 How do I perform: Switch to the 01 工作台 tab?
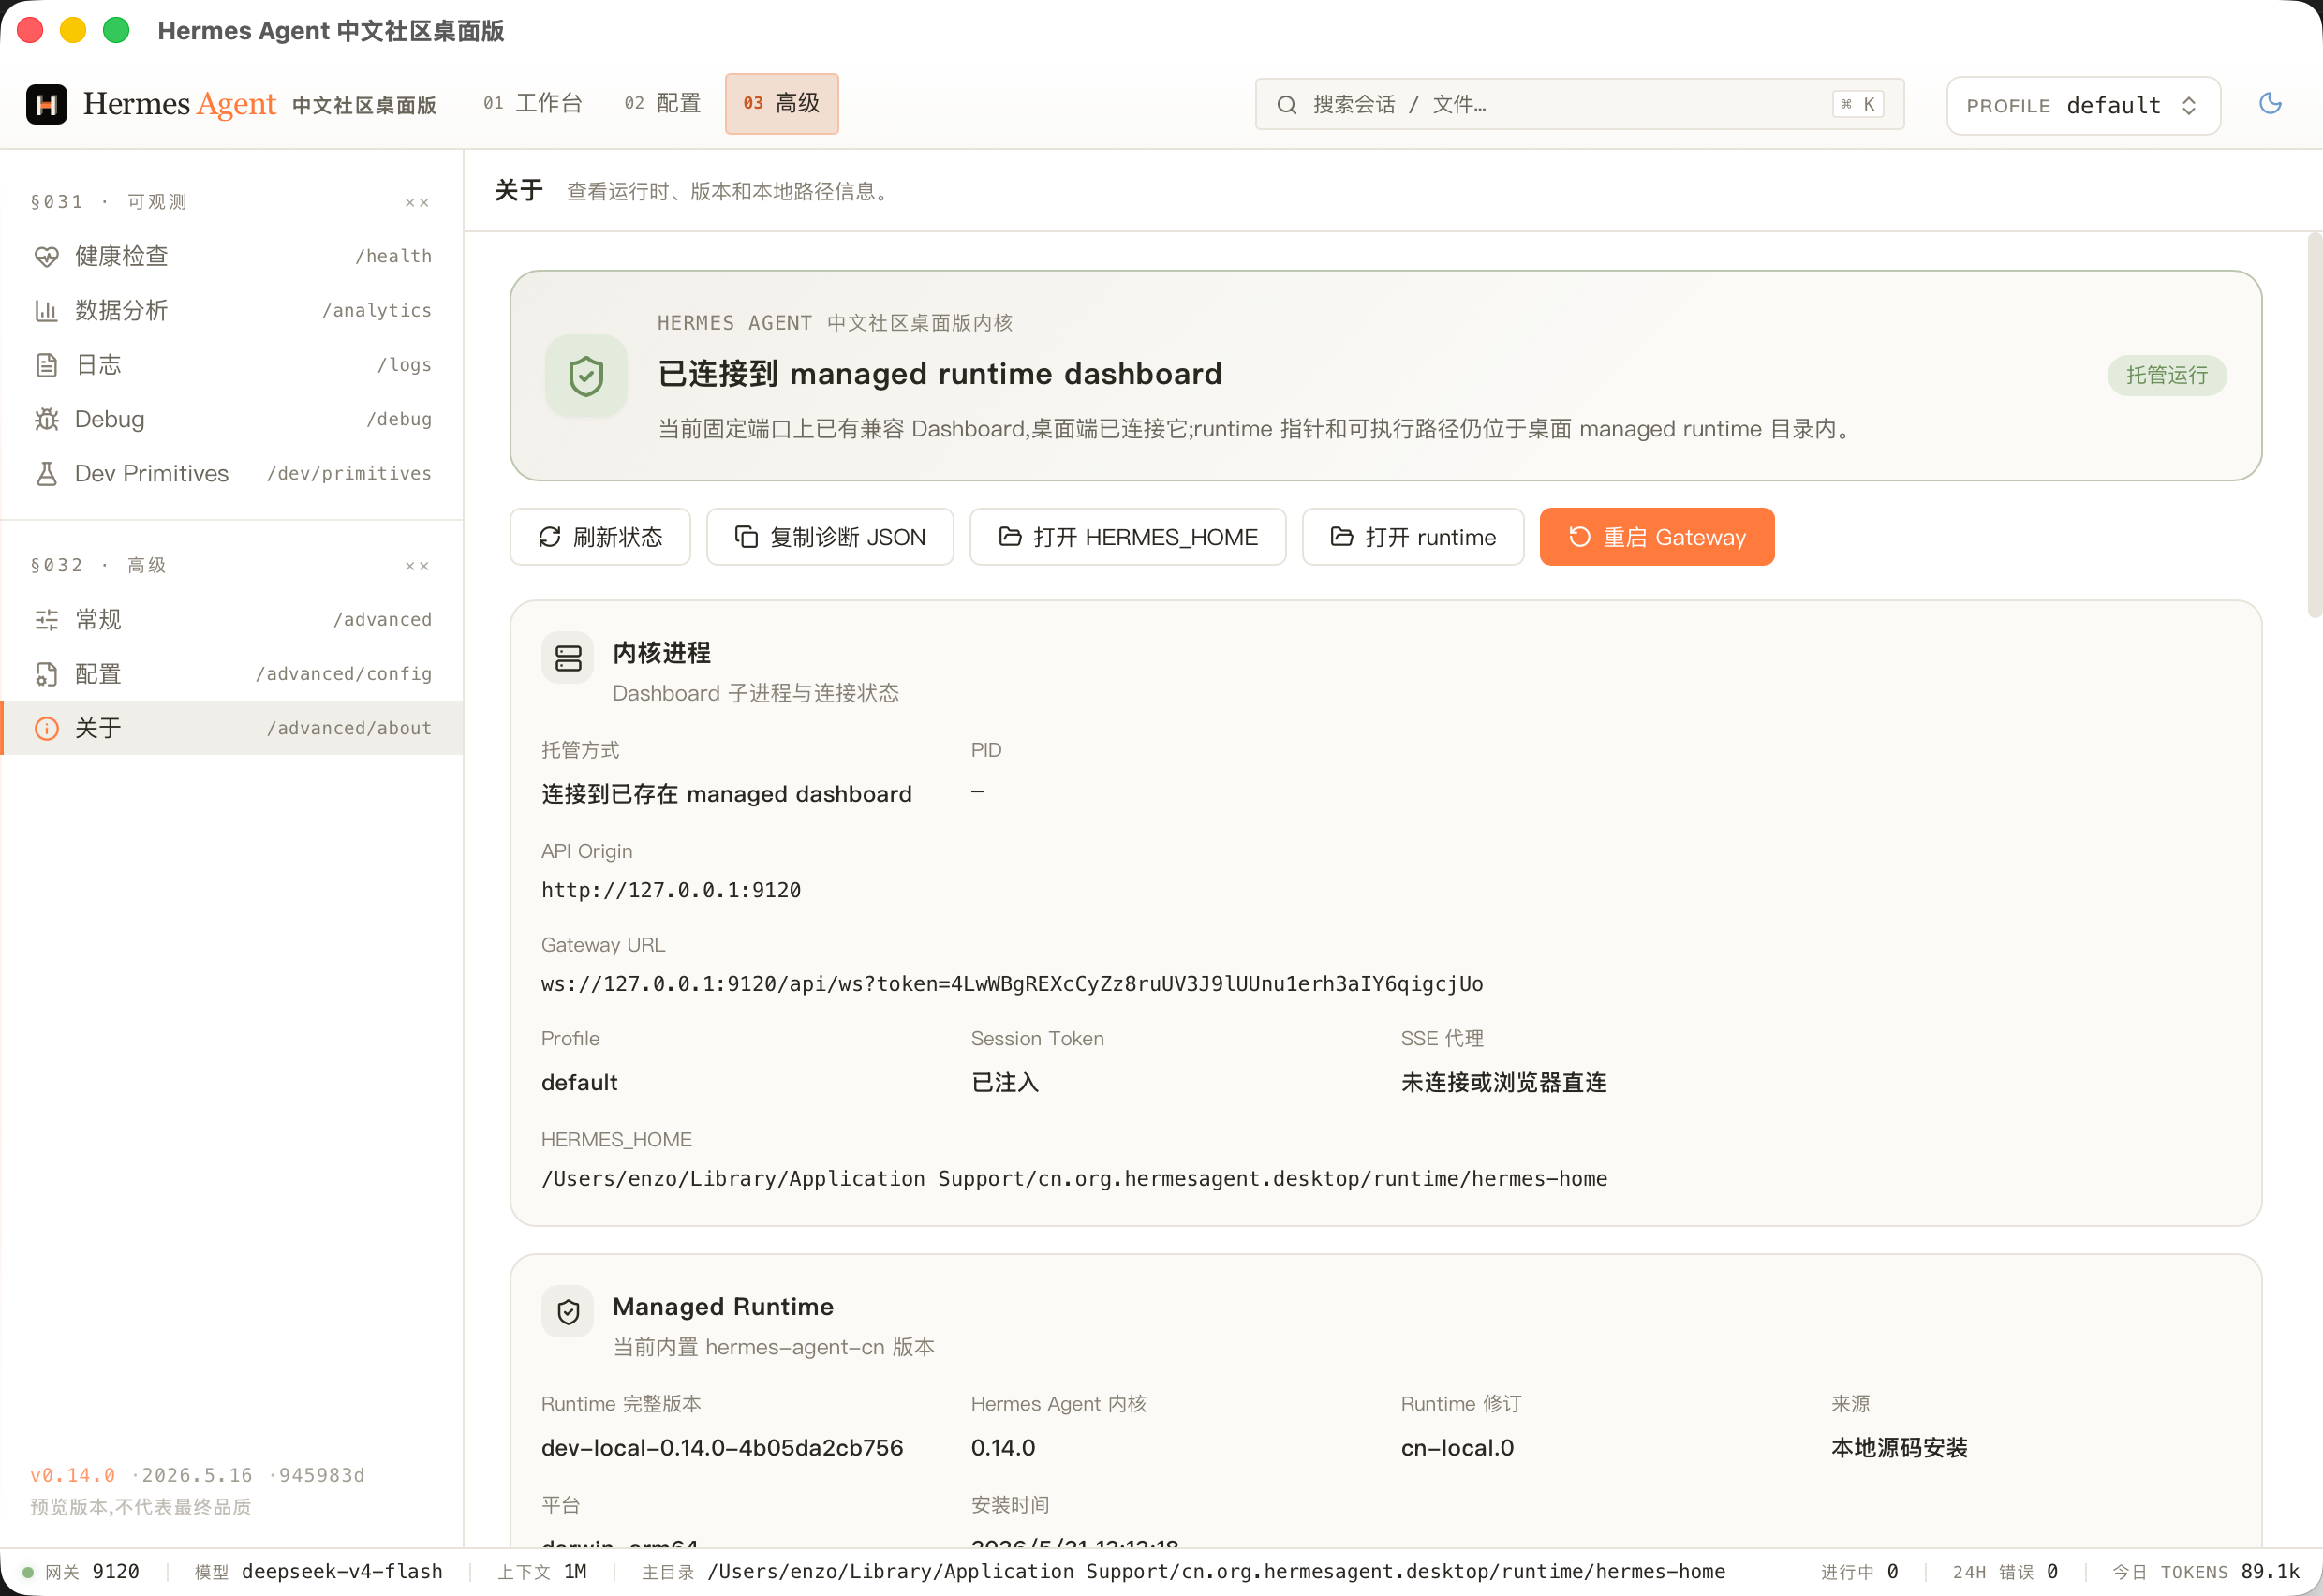(x=532, y=103)
